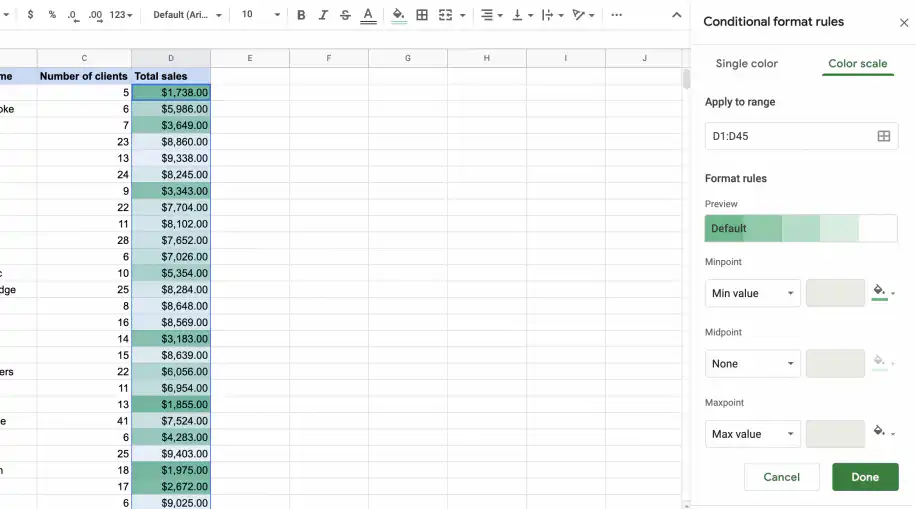Click Midpoint value input field
Image resolution: width=916 pixels, height=509 pixels.
835,363
